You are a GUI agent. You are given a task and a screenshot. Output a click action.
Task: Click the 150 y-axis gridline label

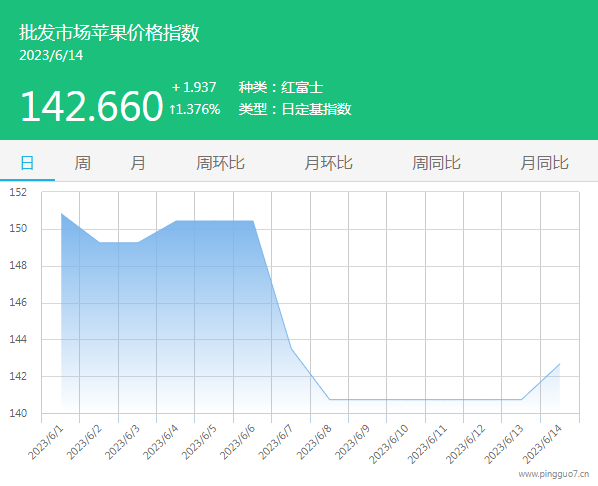(x=18, y=229)
